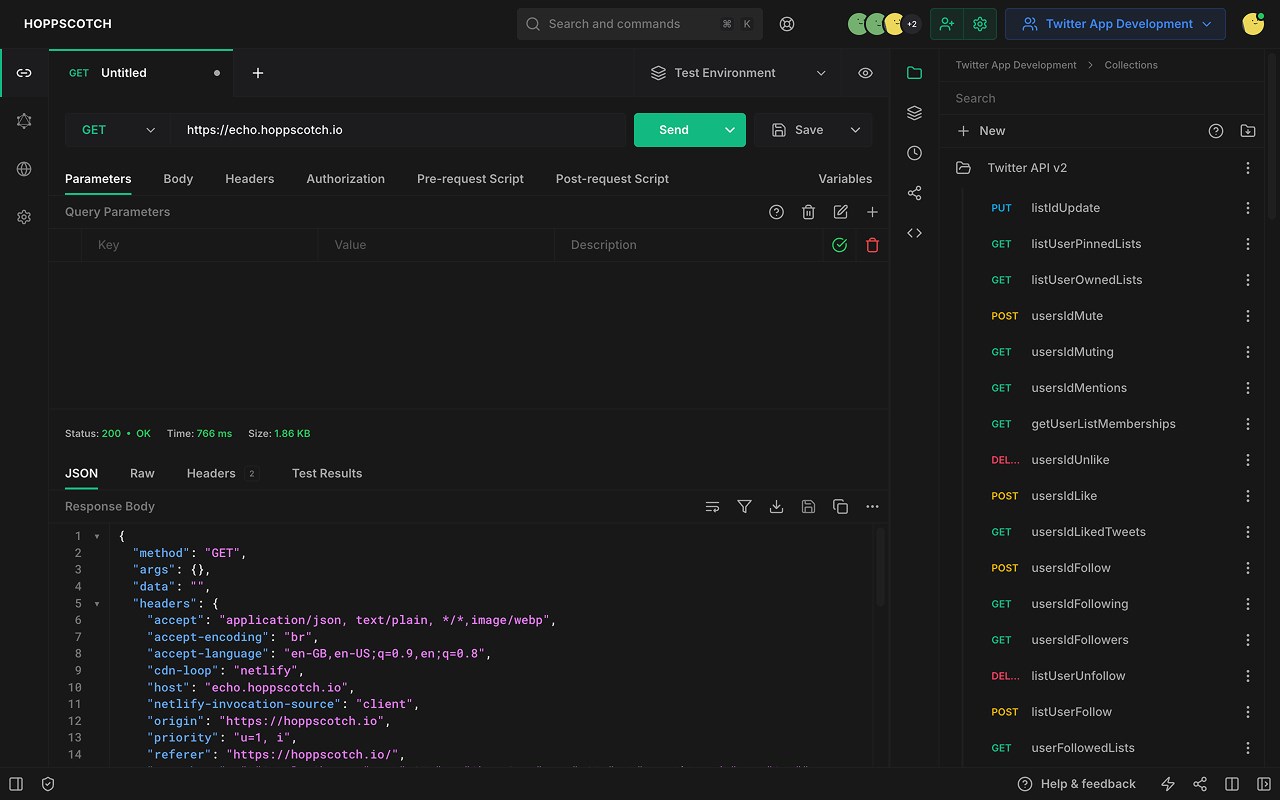Click New to add a collection
The image size is (1280, 800).
[x=981, y=131]
